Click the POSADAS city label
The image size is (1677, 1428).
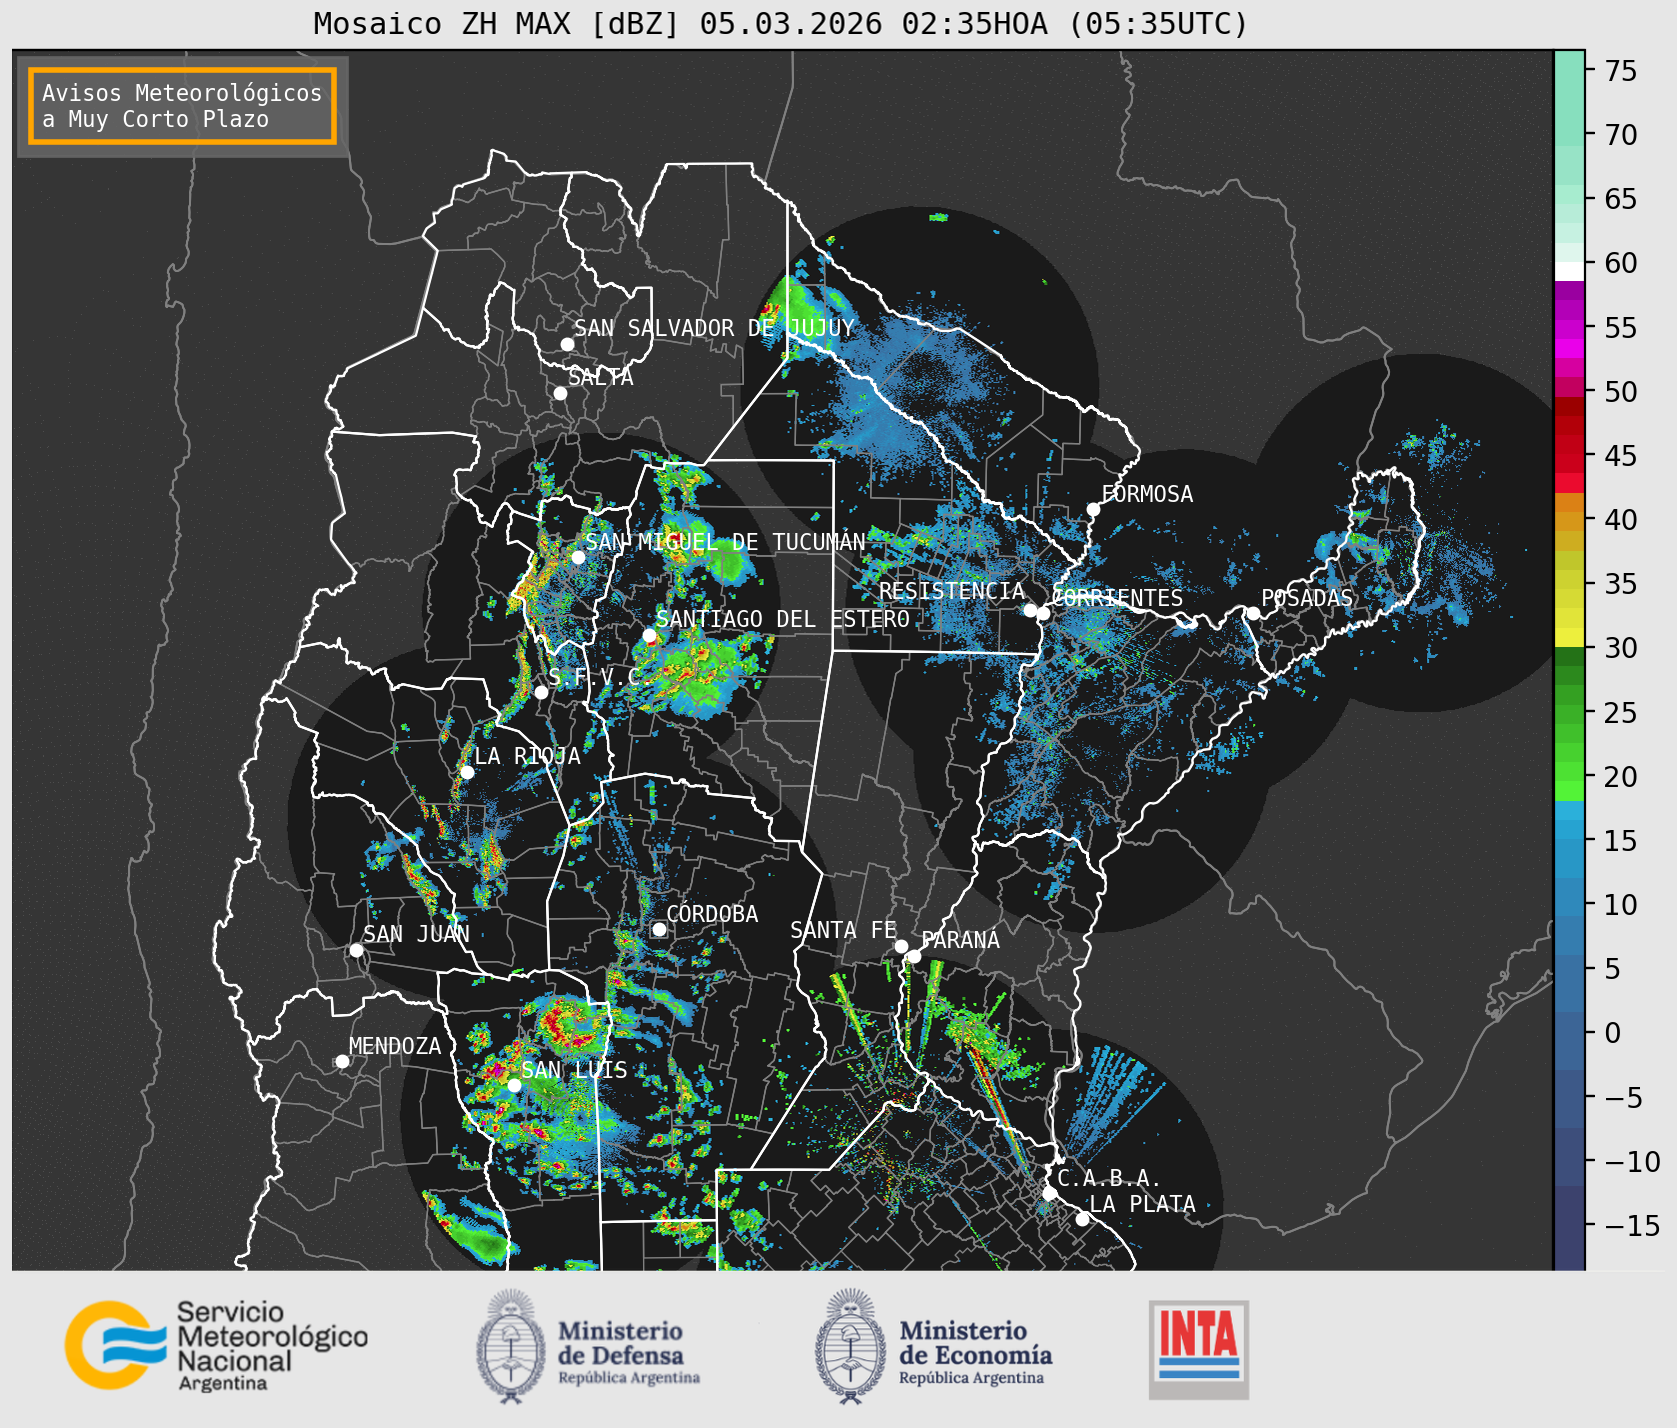[1307, 598]
